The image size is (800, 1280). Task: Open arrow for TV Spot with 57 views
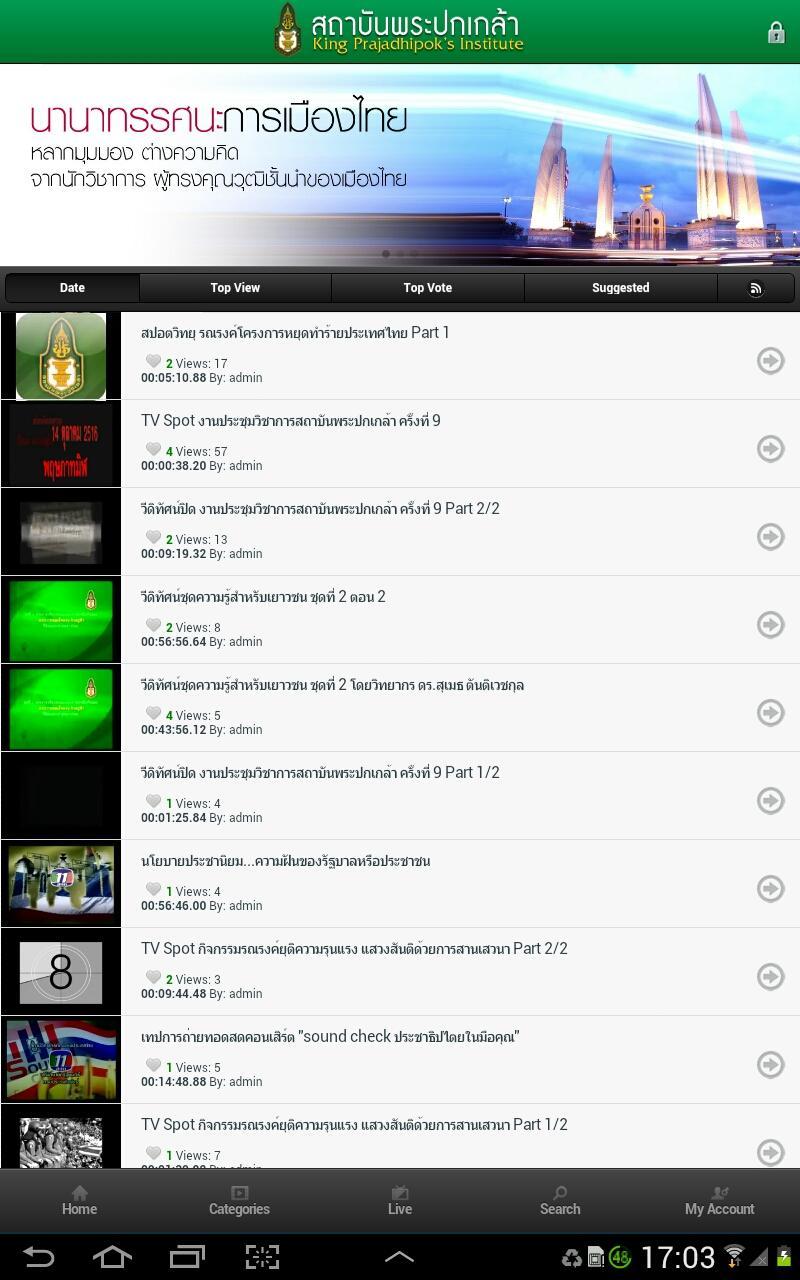pos(770,448)
